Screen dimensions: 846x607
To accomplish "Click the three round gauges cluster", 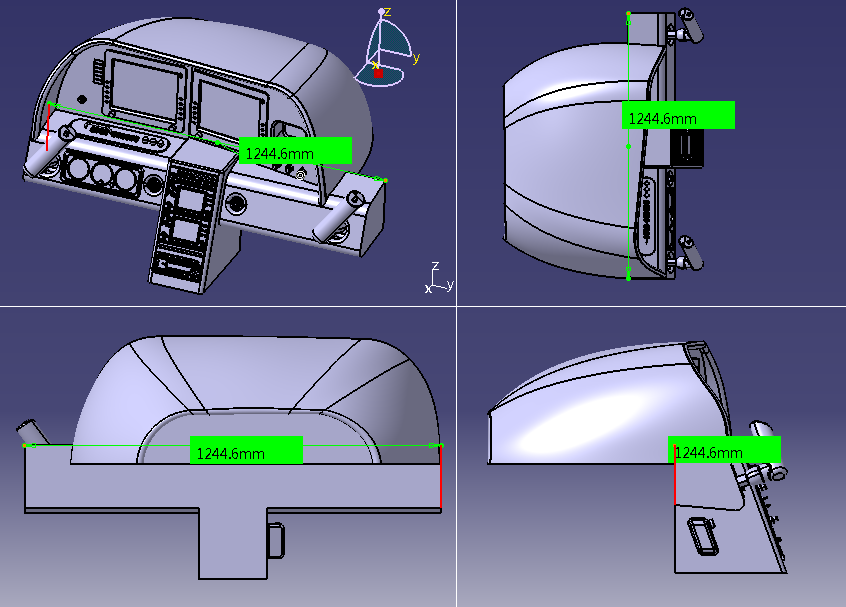I will pyautogui.click(x=101, y=174).
